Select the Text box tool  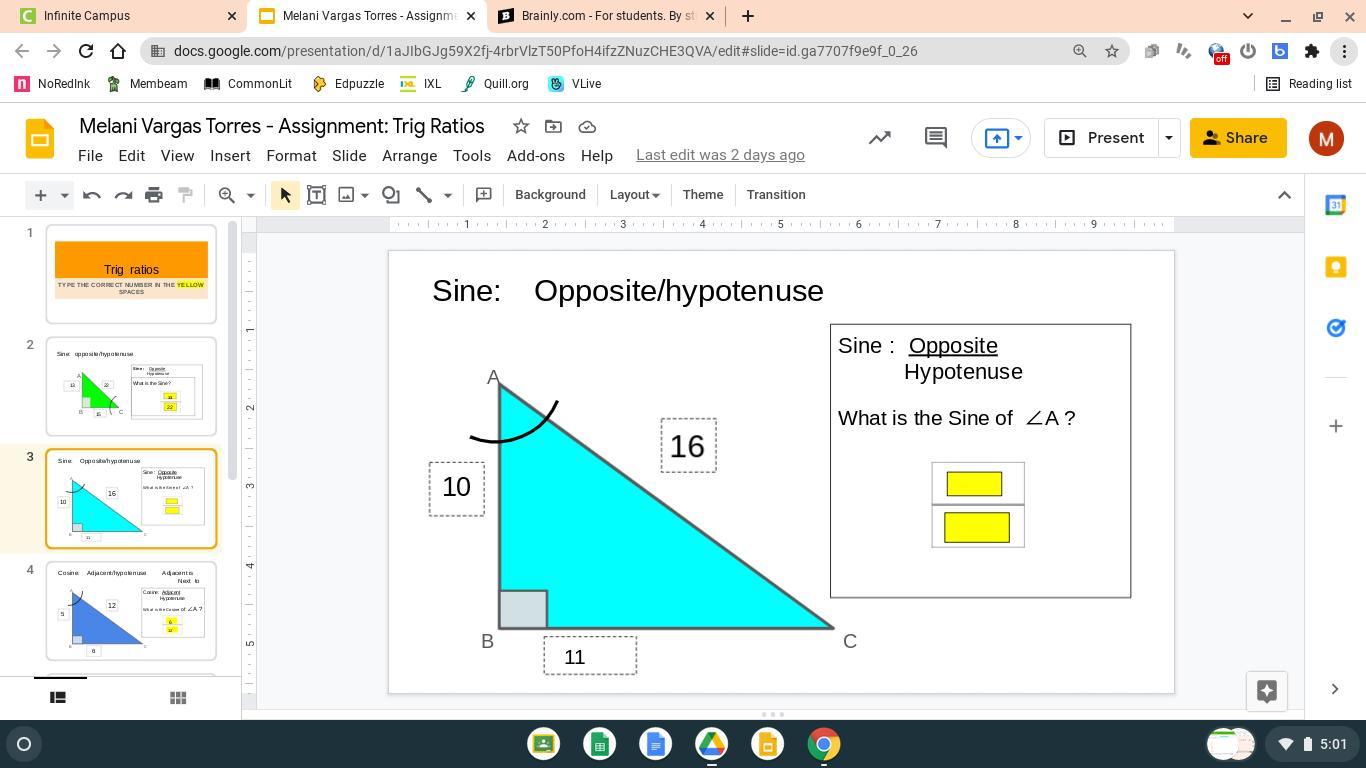[316, 195]
